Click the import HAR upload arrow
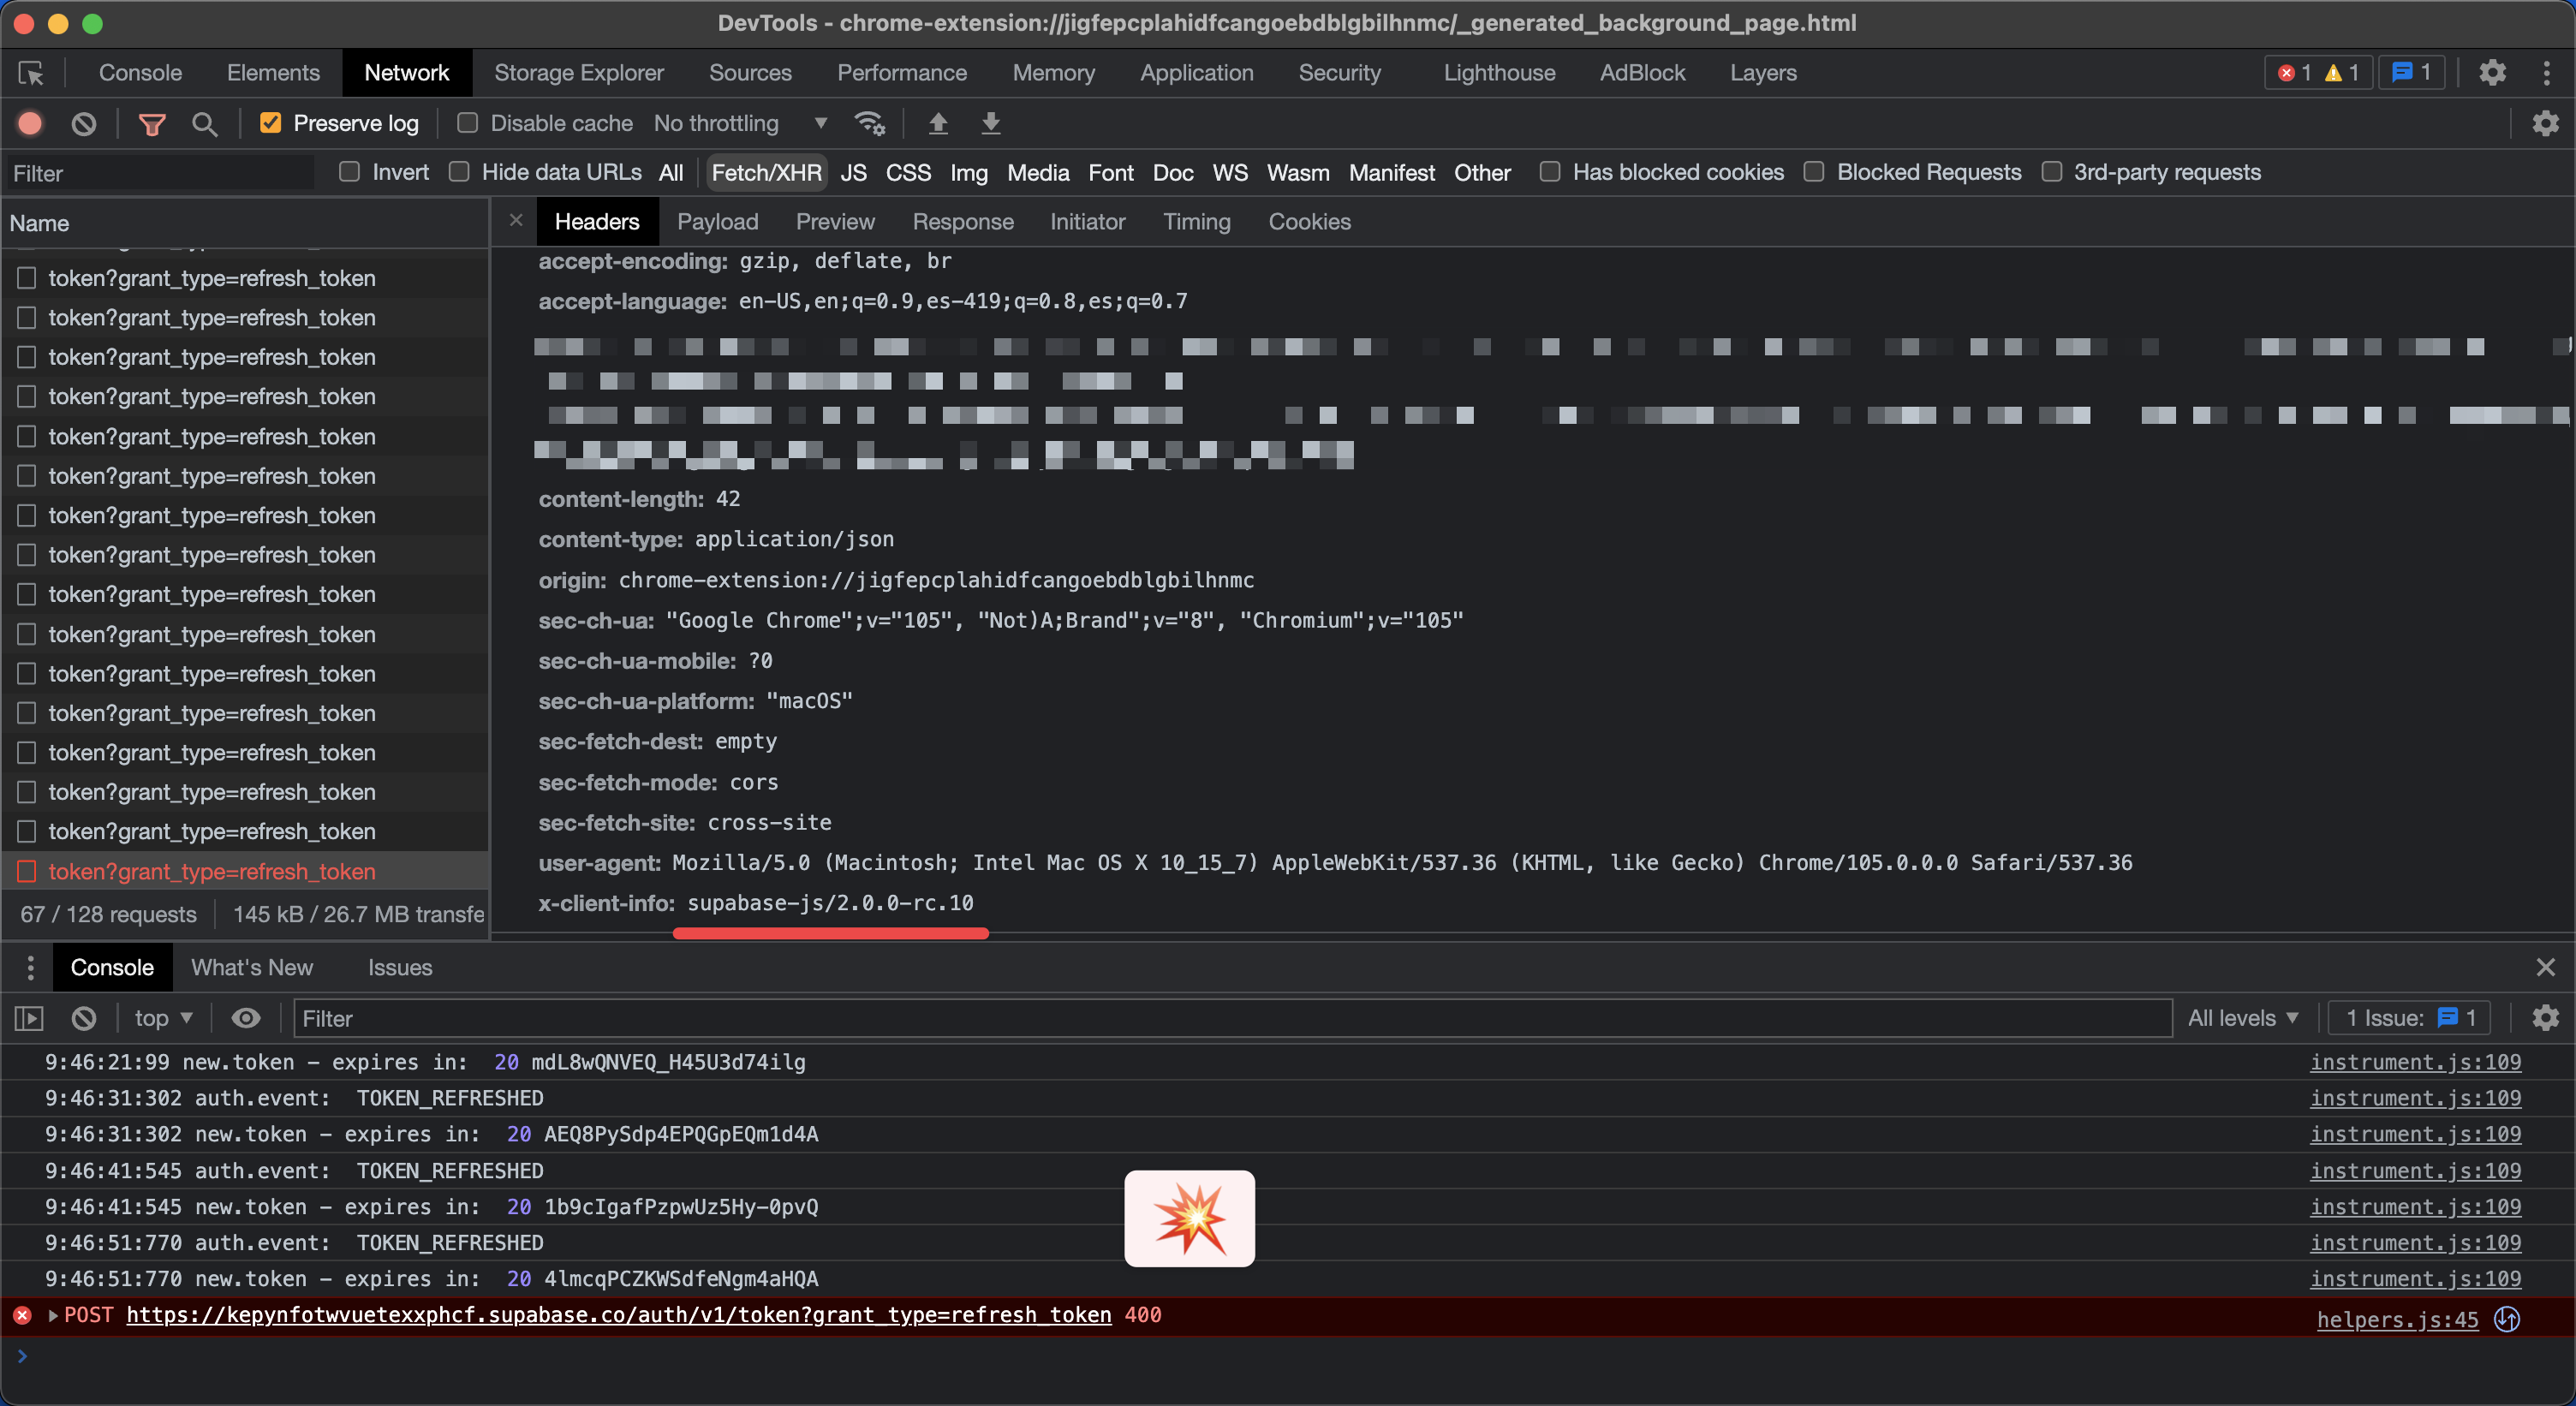 tap(937, 123)
